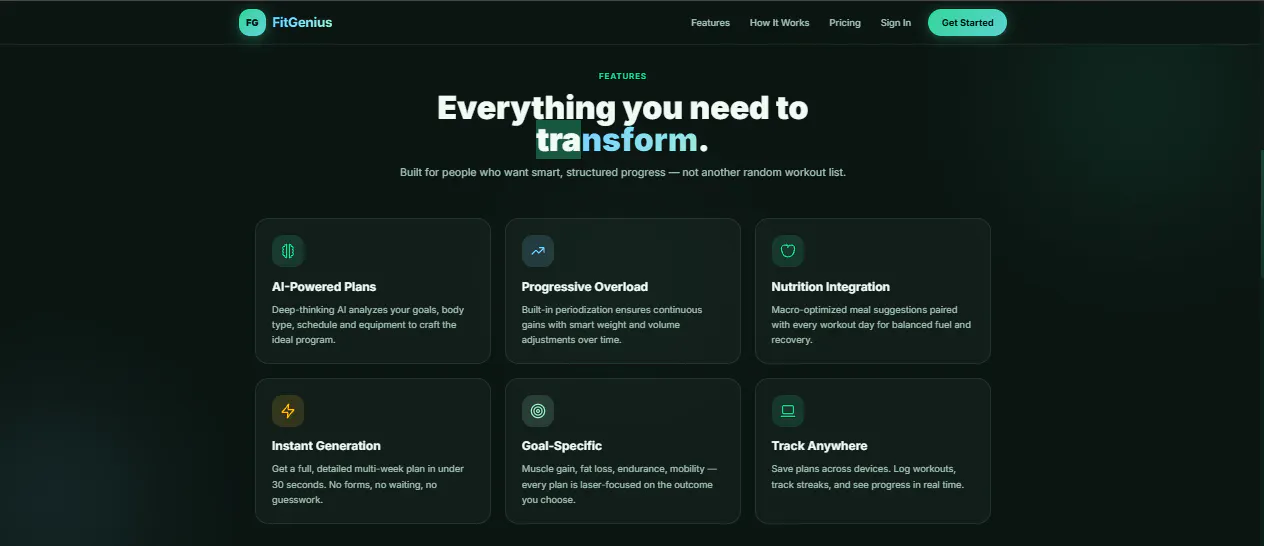Viewport: 1264px width, 546px height.
Task: Click the Goal-Specific target icon
Action: [x=538, y=411]
